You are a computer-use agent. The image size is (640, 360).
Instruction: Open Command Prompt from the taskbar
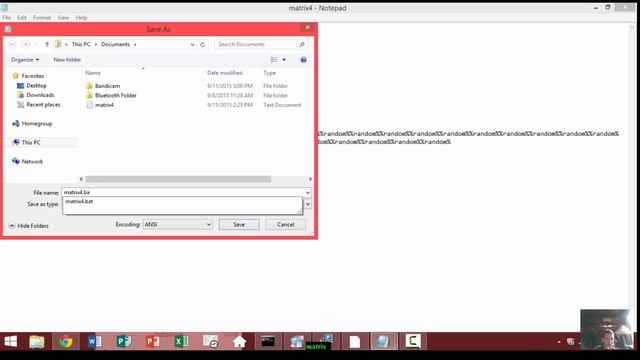click(x=268, y=341)
